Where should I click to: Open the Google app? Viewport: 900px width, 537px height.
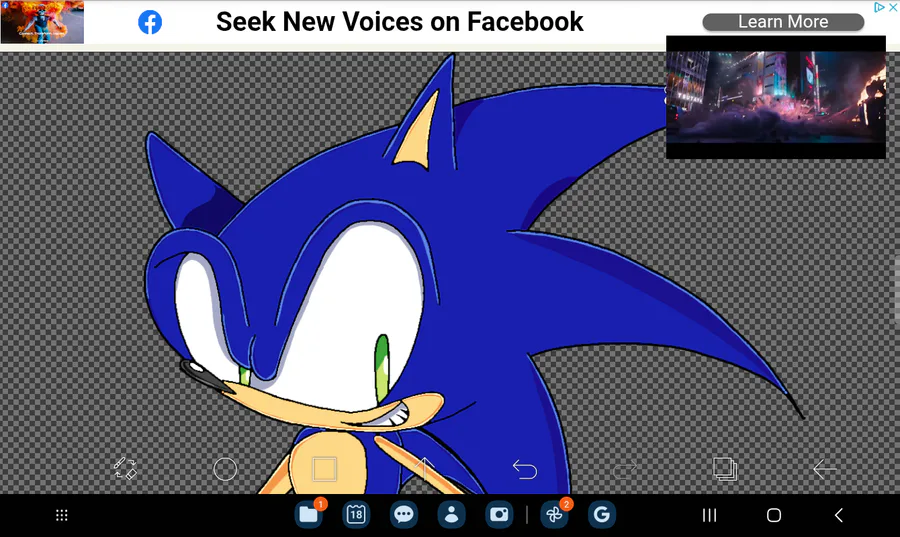602,515
